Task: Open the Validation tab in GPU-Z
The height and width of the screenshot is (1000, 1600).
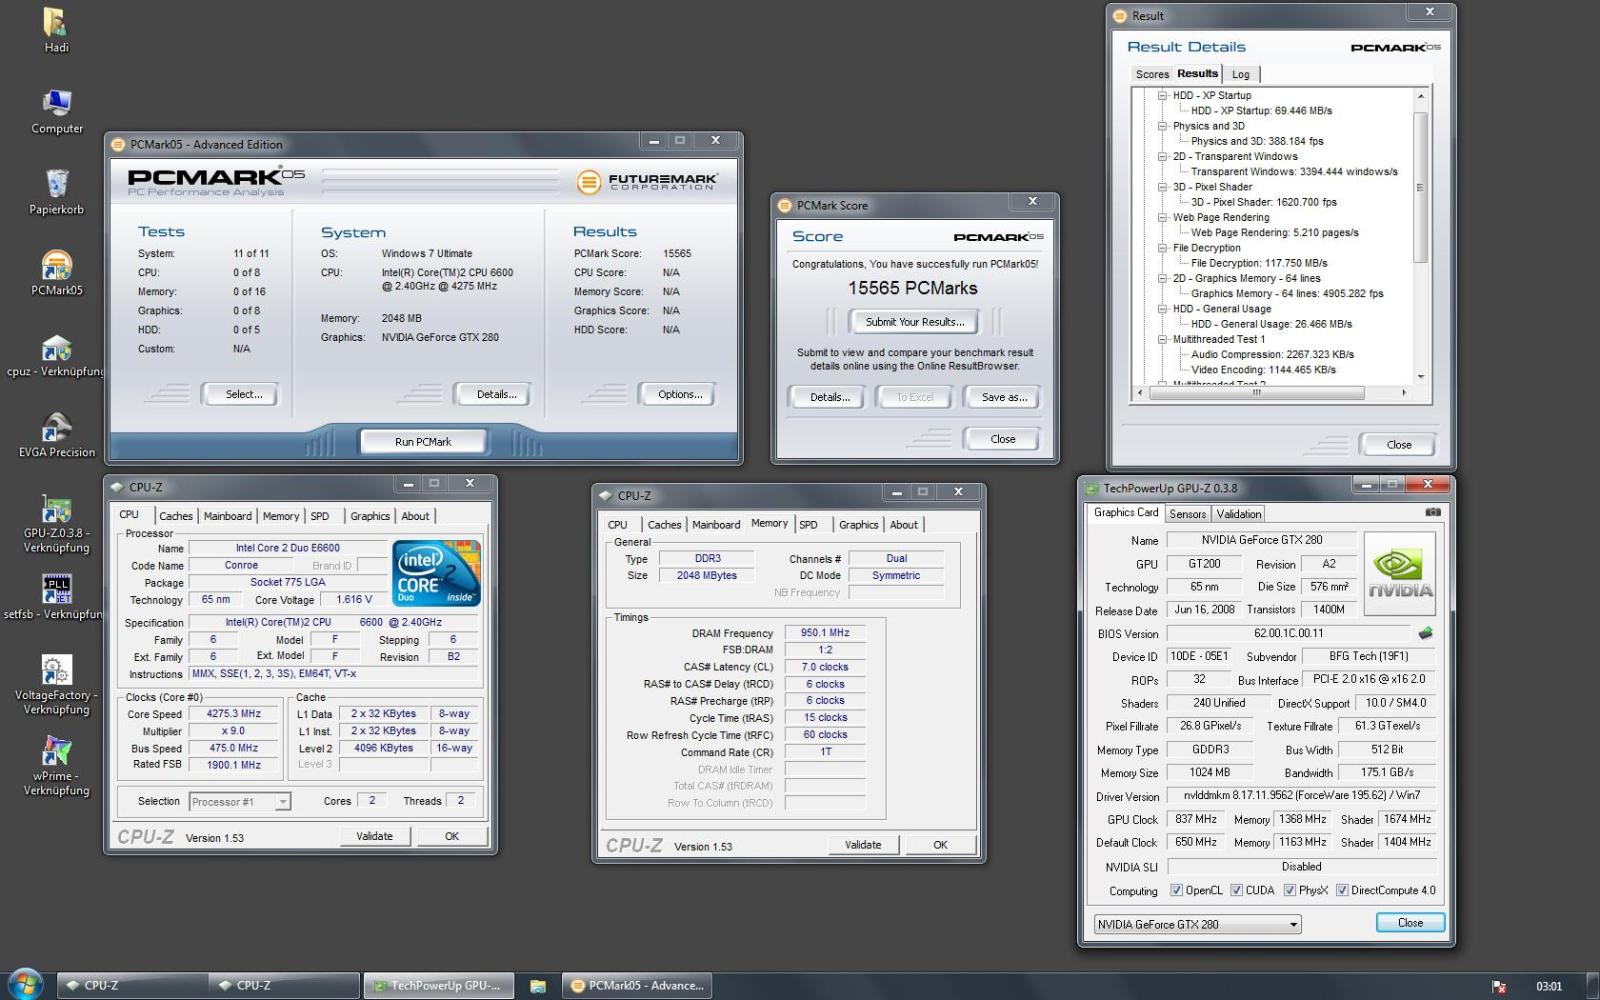Action: [1239, 514]
